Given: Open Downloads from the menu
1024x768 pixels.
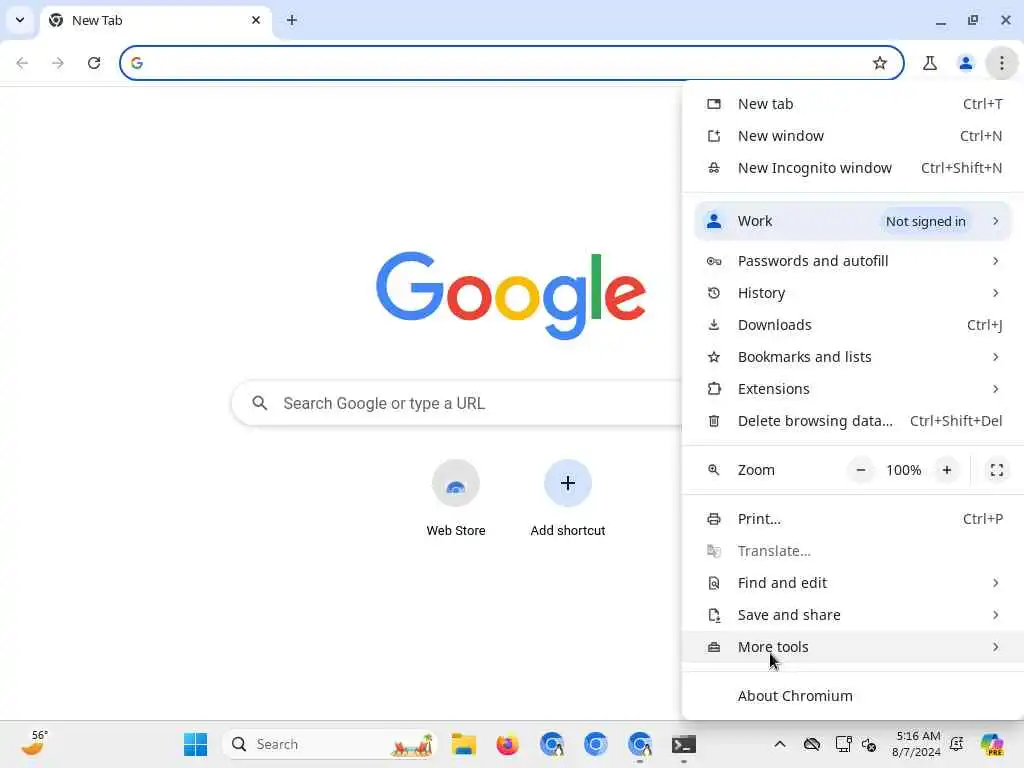Looking at the screenshot, I should point(853,325).
